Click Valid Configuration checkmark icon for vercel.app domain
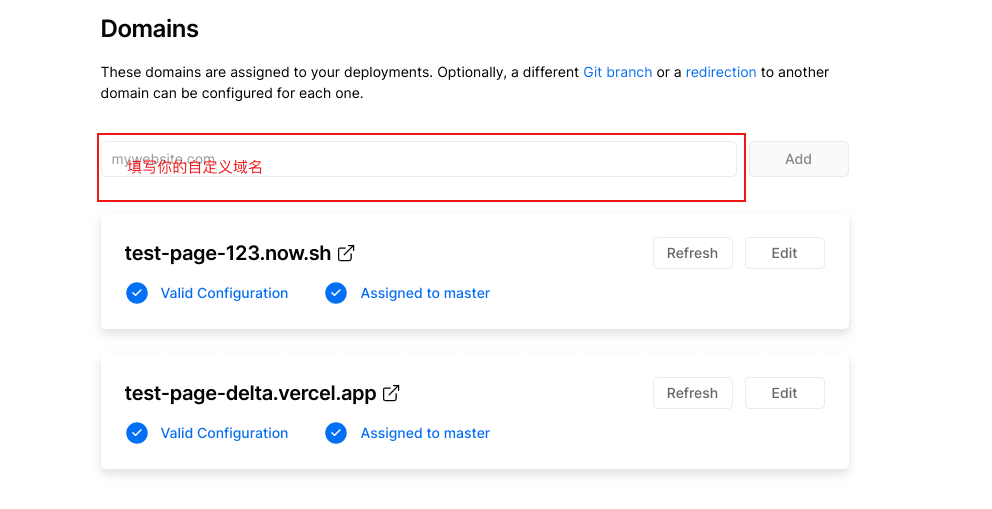 click(x=137, y=433)
